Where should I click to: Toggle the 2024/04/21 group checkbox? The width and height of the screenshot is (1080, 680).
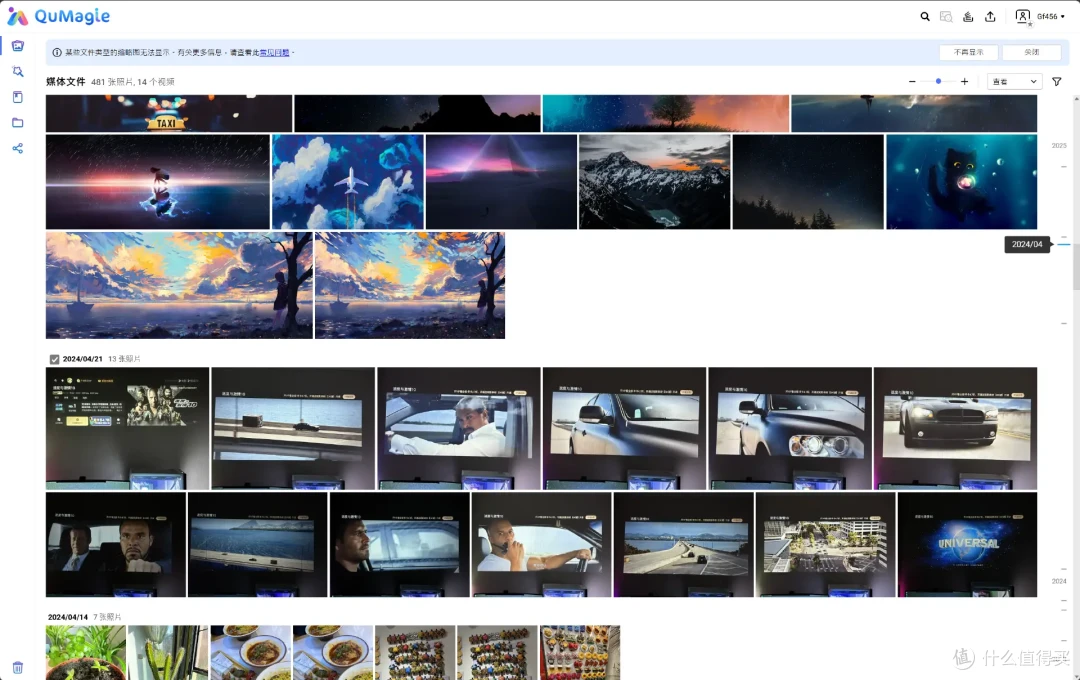(x=54, y=359)
